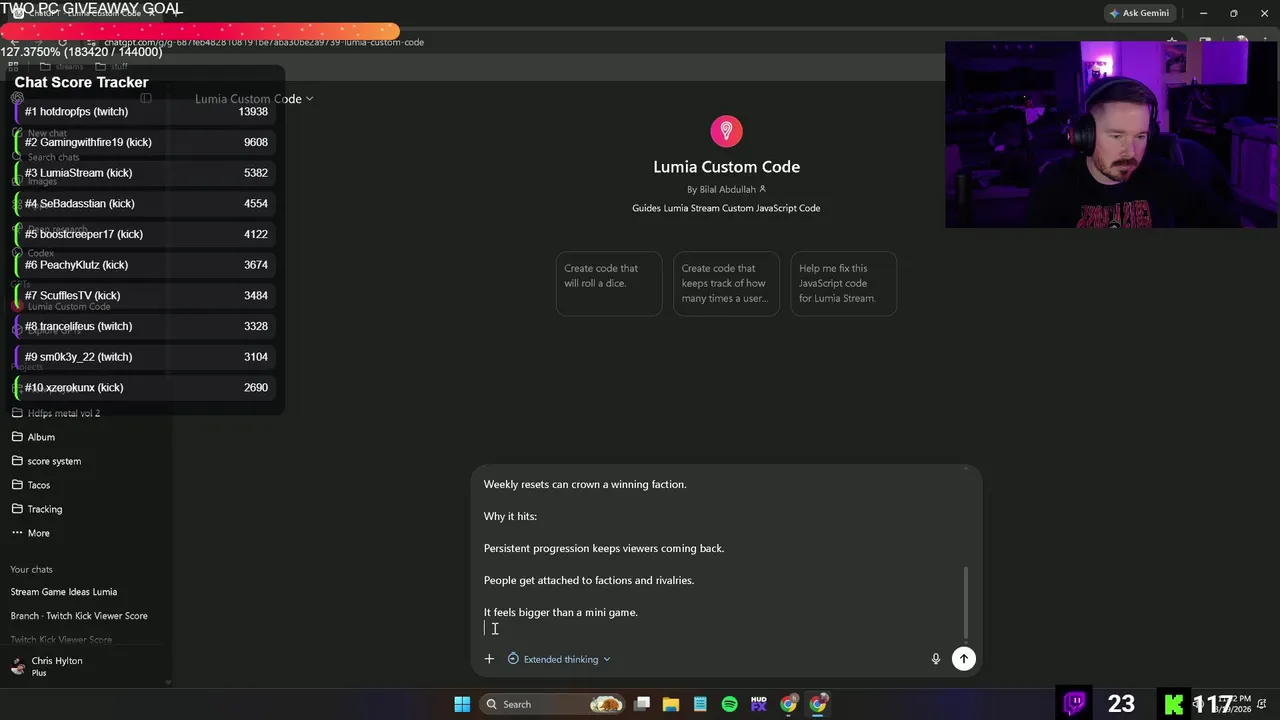Open the score system folder icon
Image resolution: width=1280 pixels, height=720 pixels.
click(x=17, y=461)
